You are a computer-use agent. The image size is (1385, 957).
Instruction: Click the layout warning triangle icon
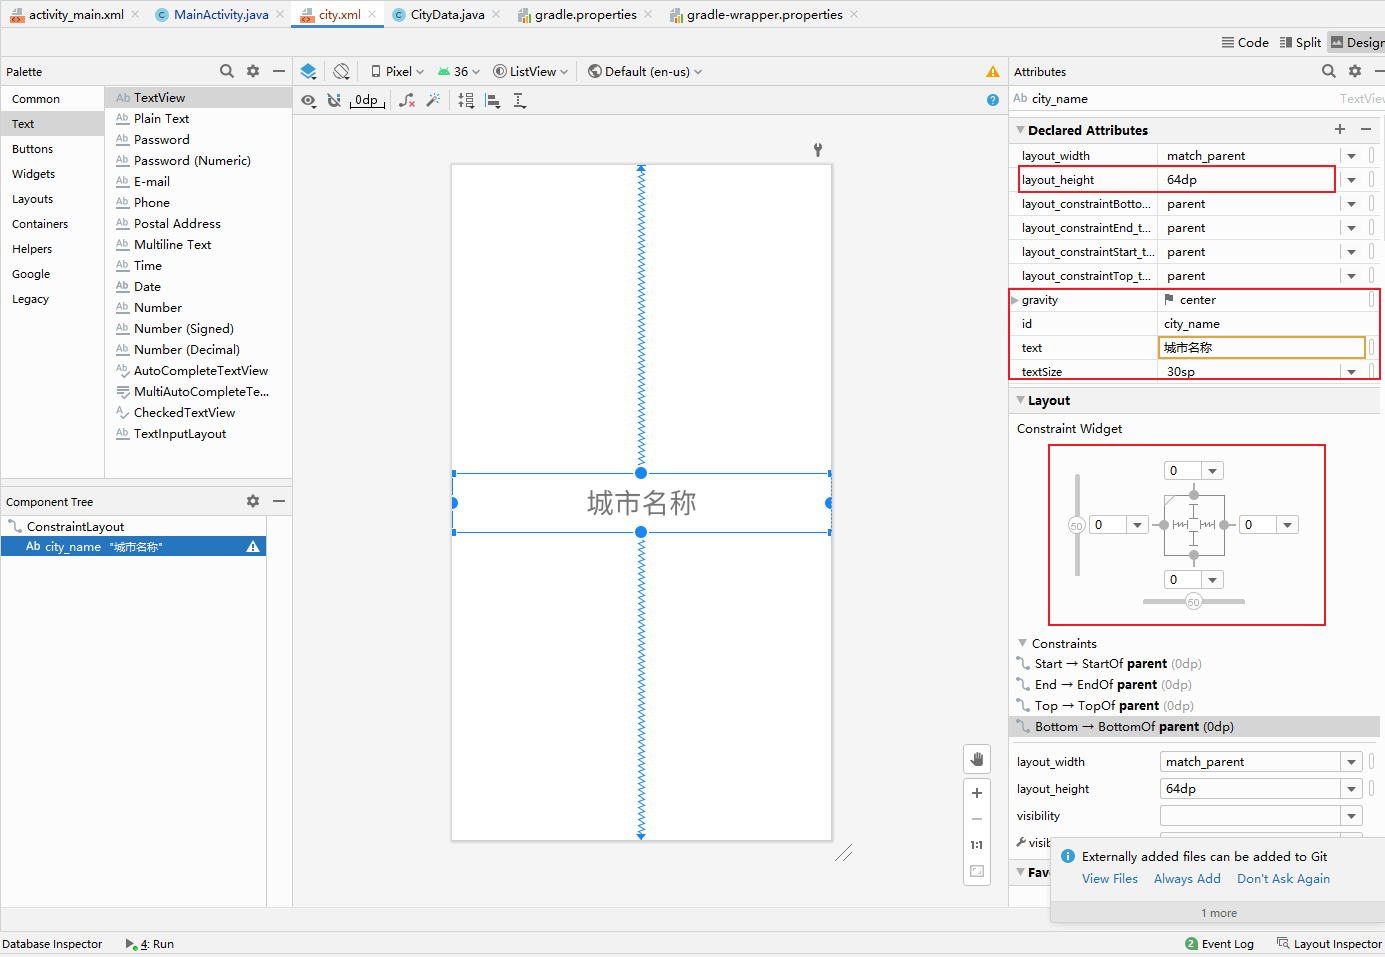pos(992,71)
